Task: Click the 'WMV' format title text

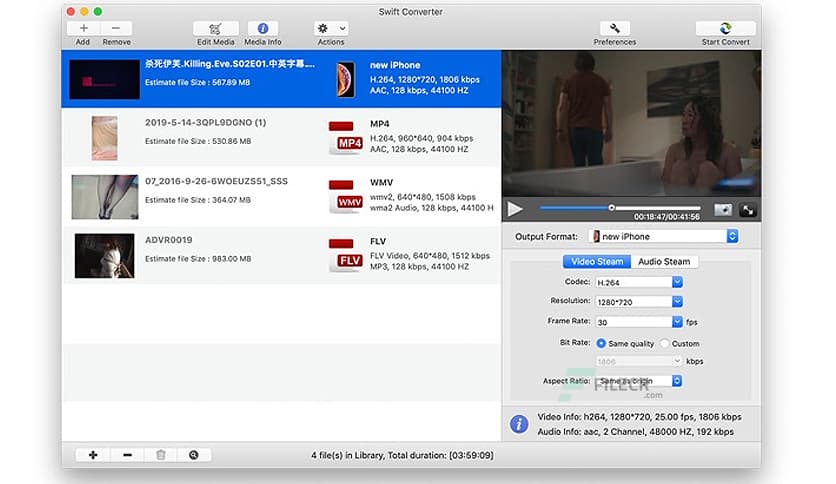Action: [x=381, y=182]
